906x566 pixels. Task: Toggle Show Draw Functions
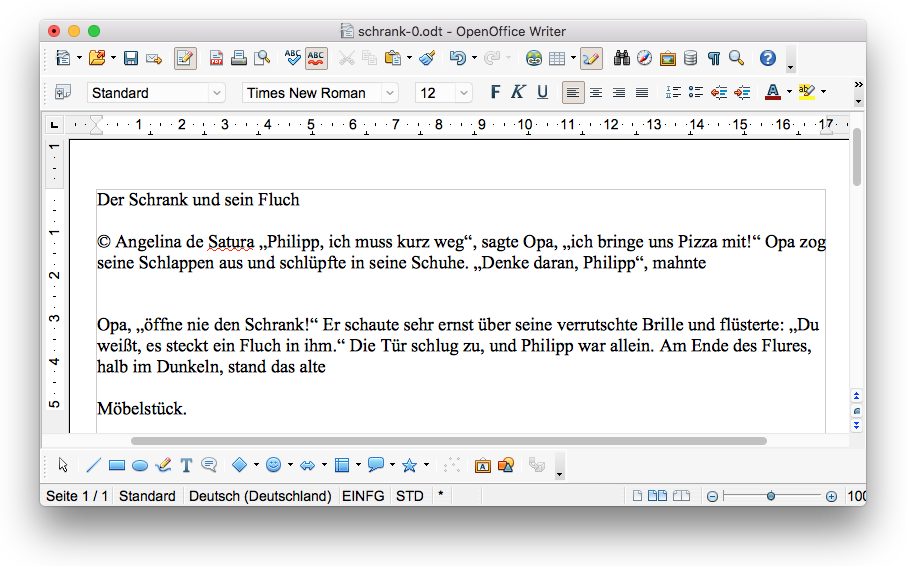(x=591, y=58)
